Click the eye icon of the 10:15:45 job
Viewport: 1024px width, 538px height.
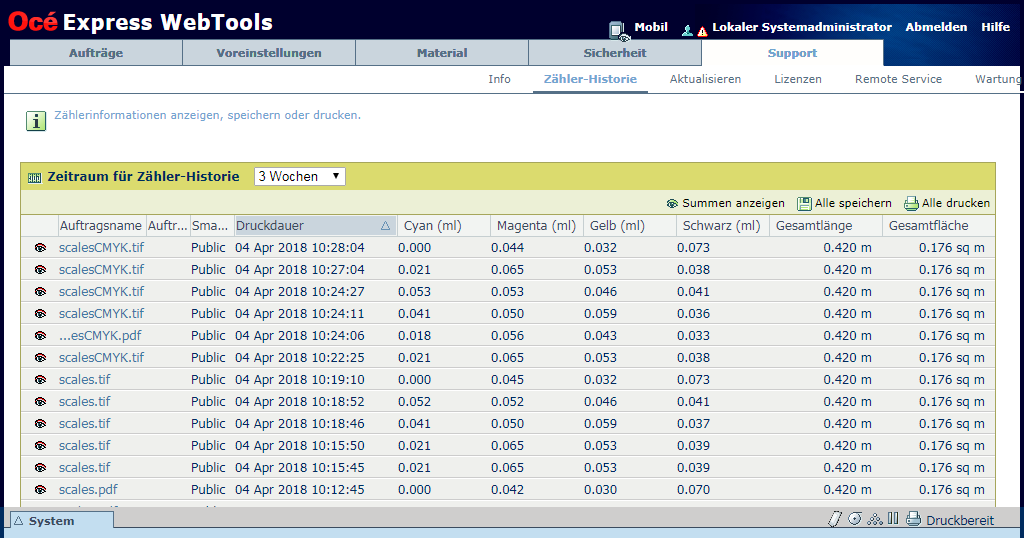pos(40,467)
